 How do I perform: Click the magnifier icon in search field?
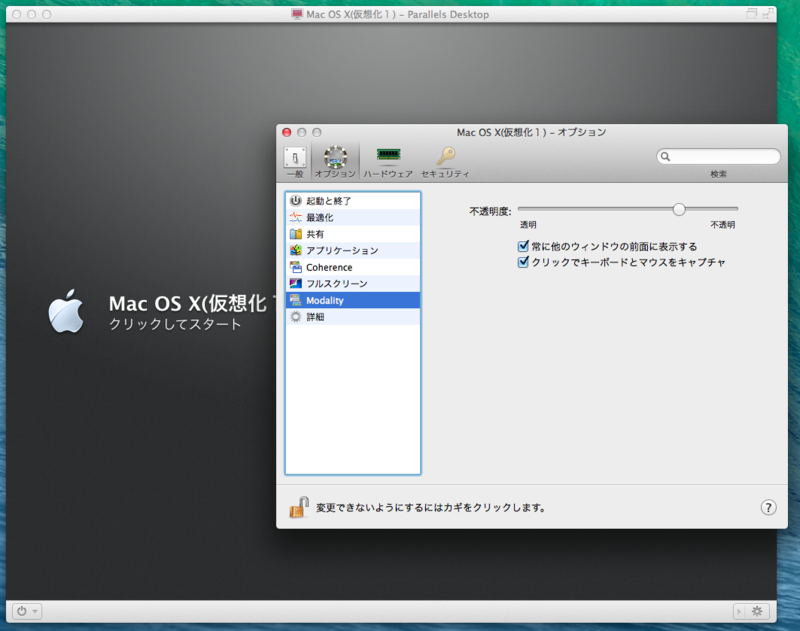click(x=665, y=157)
